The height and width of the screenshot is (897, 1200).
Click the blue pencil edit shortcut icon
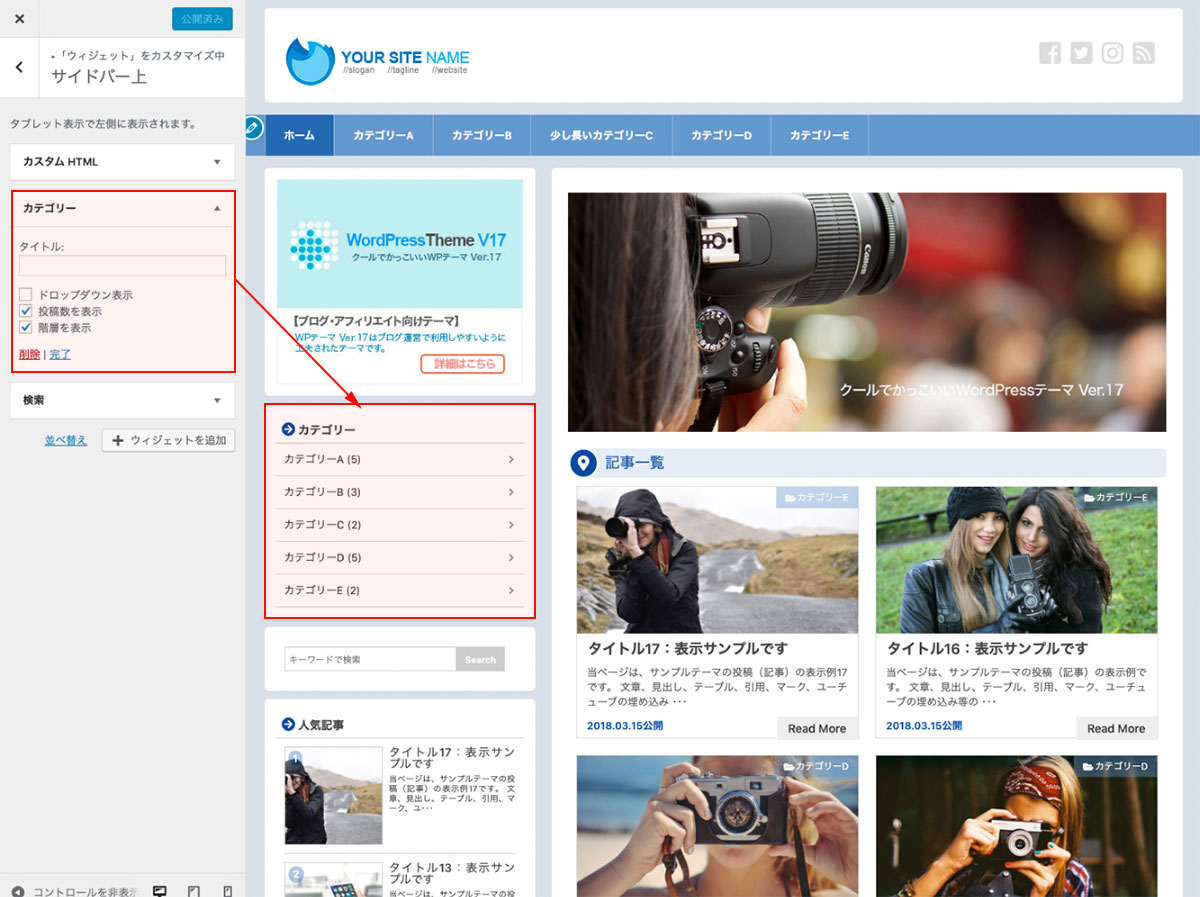[254, 128]
